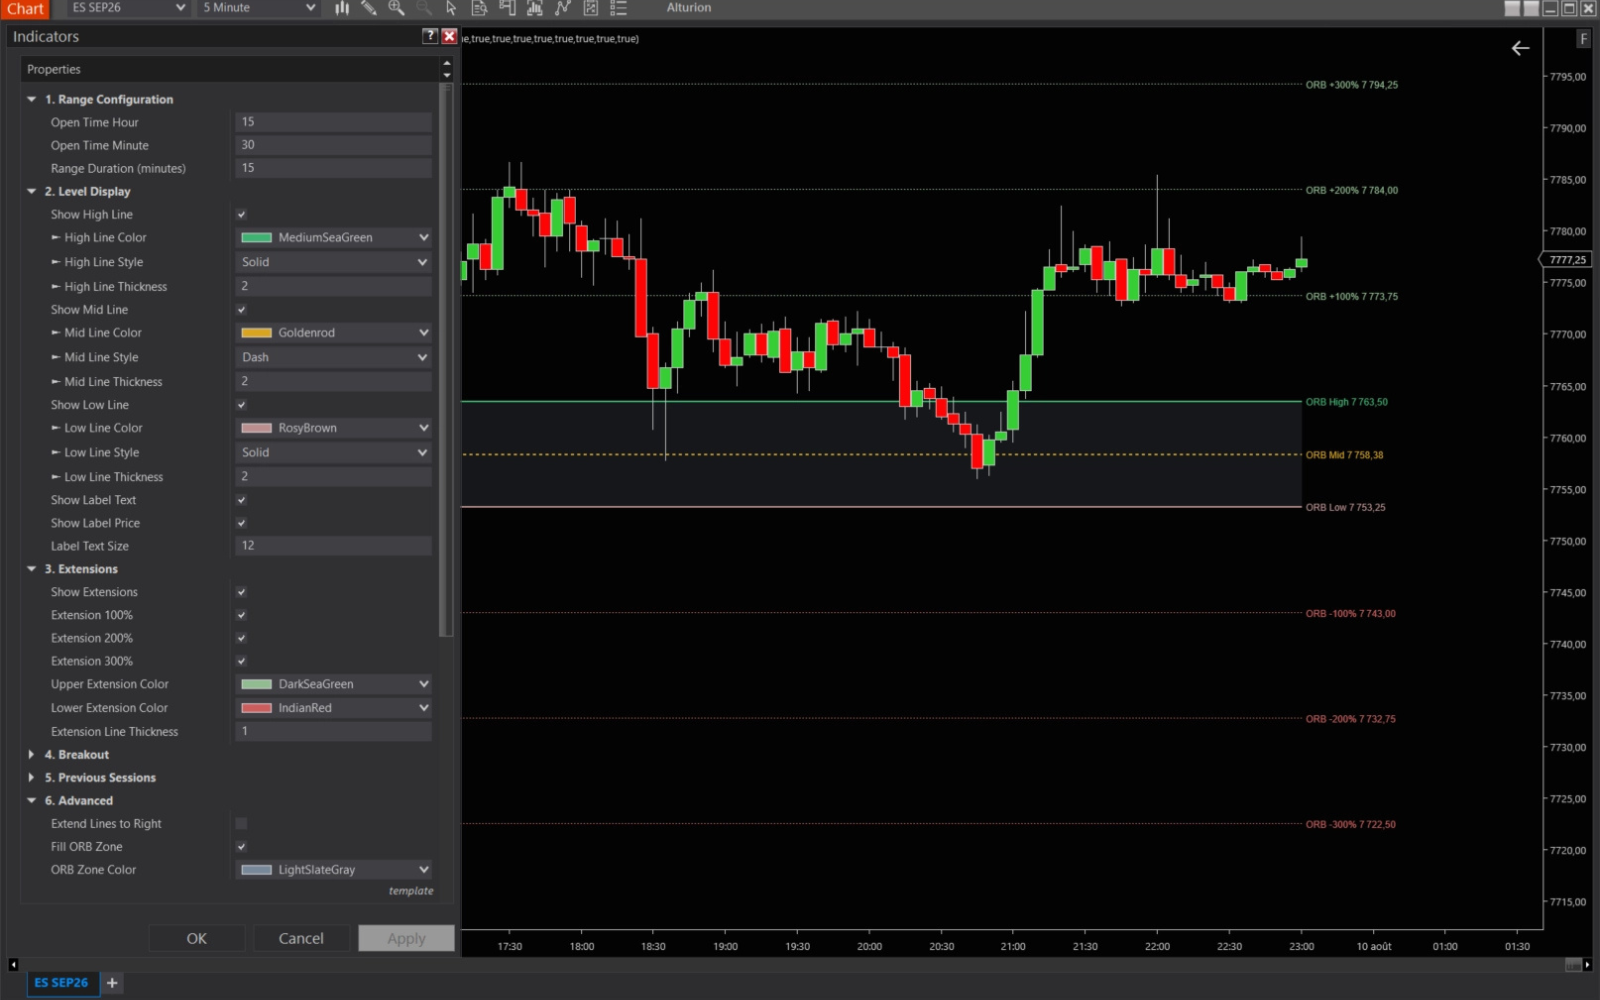Viewport: 1600px width, 1000px height.
Task: Click the Goldenrod Mid Line color swatch
Action: 257,333
